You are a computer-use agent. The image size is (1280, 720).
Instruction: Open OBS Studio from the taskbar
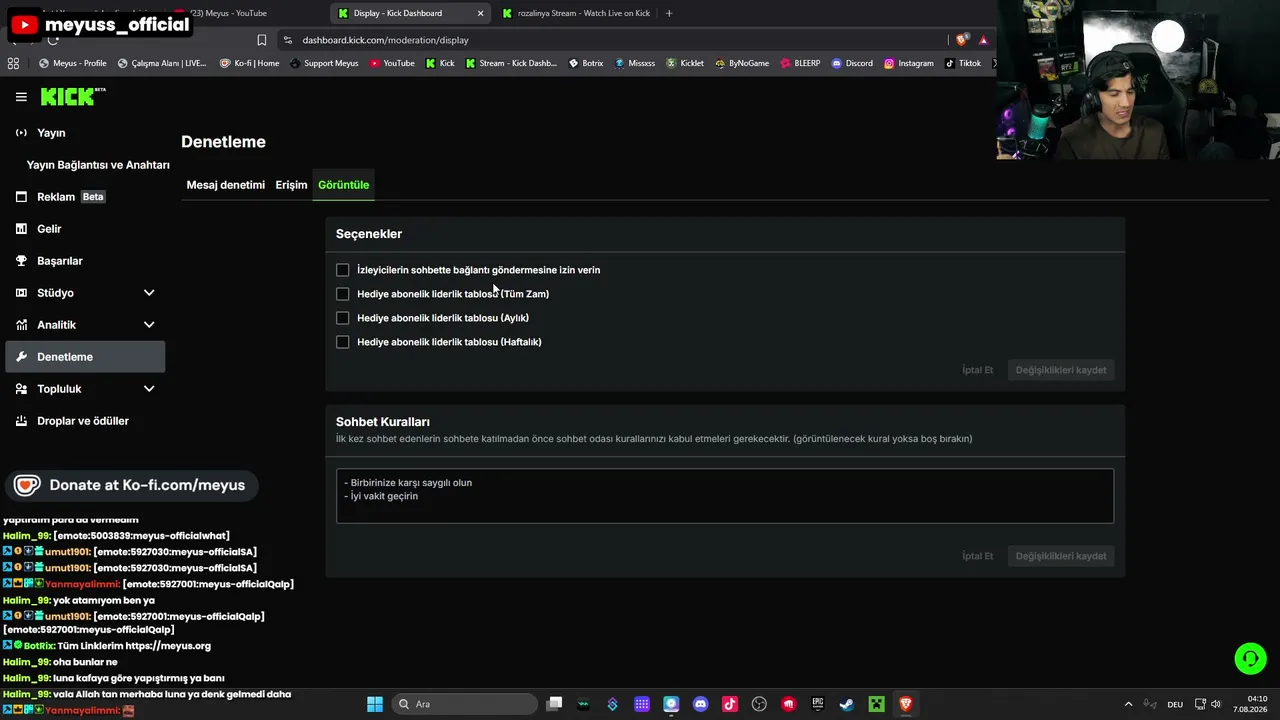point(759,704)
